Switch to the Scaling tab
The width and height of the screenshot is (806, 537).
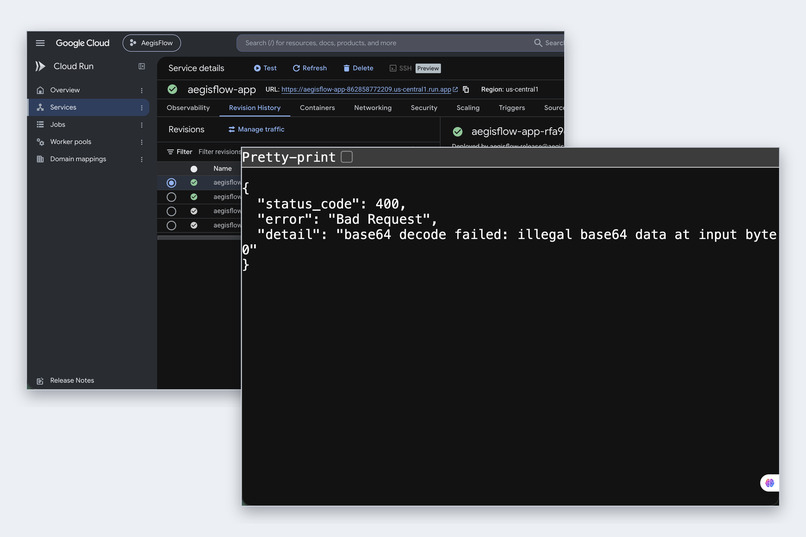tap(468, 108)
